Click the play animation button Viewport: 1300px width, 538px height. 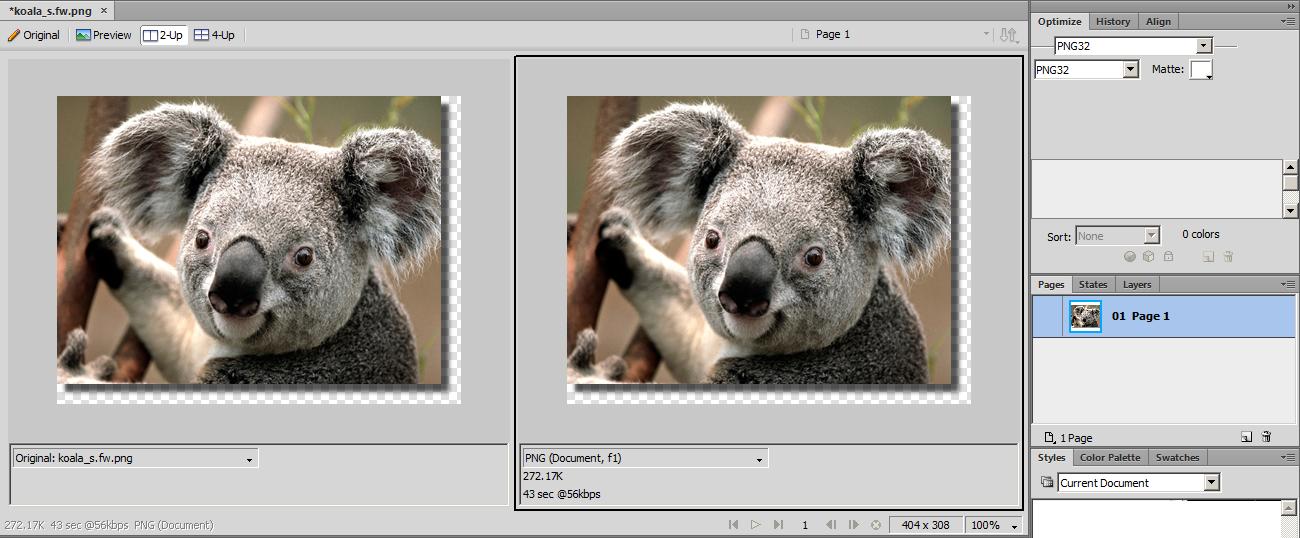[x=755, y=525]
